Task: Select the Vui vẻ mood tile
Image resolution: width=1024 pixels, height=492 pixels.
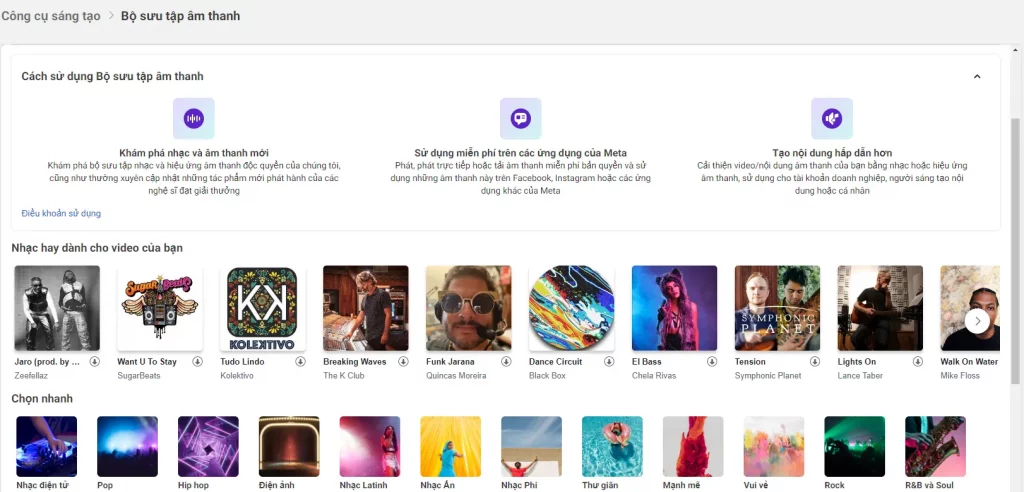Action: [x=774, y=446]
